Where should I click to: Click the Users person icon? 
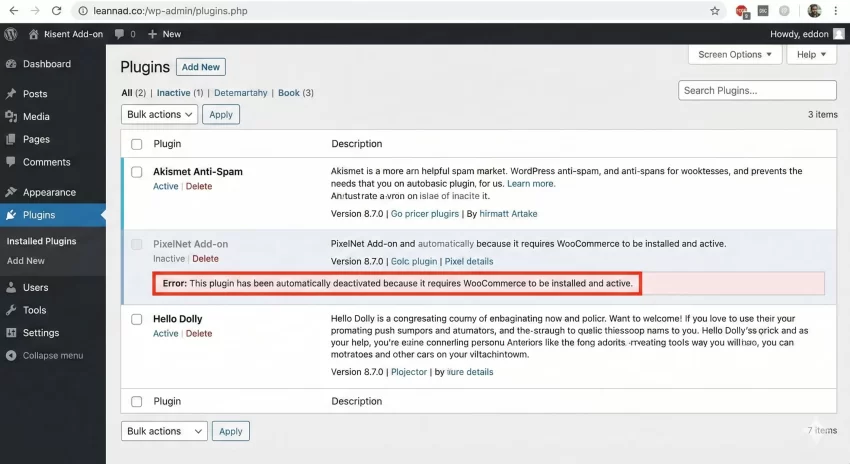pos(11,287)
